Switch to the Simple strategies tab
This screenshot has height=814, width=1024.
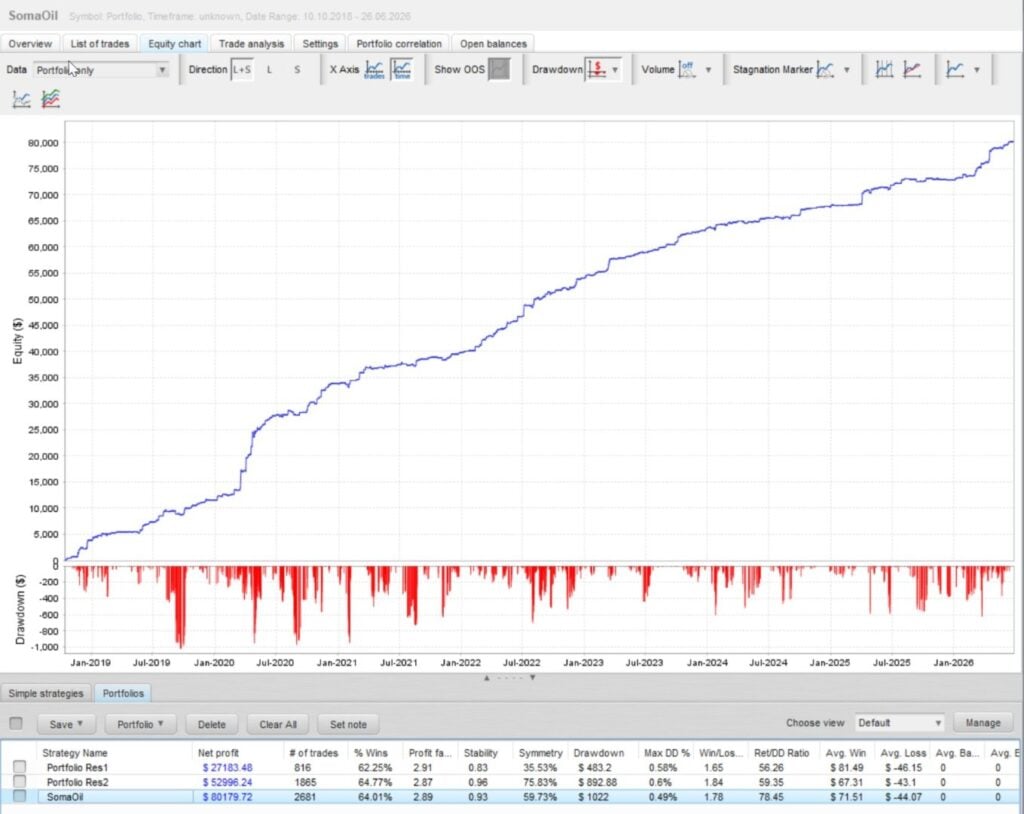point(46,693)
